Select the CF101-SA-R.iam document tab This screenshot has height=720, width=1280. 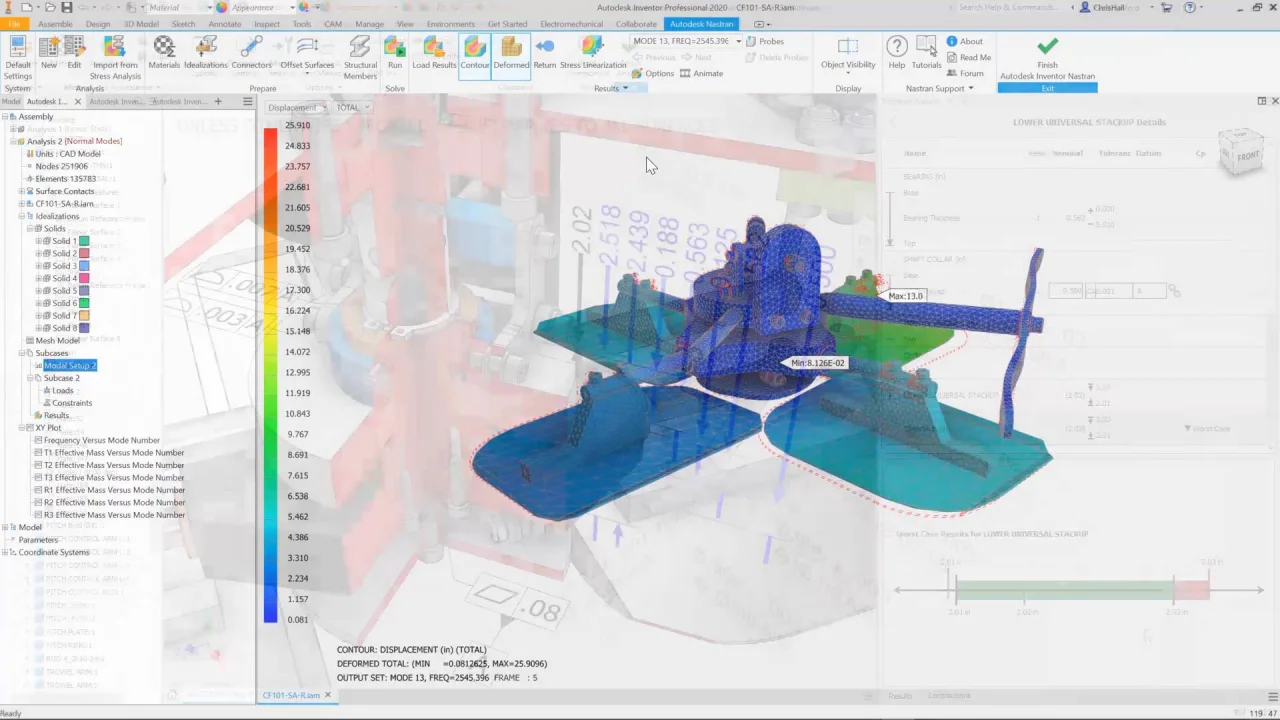click(291, 695)
